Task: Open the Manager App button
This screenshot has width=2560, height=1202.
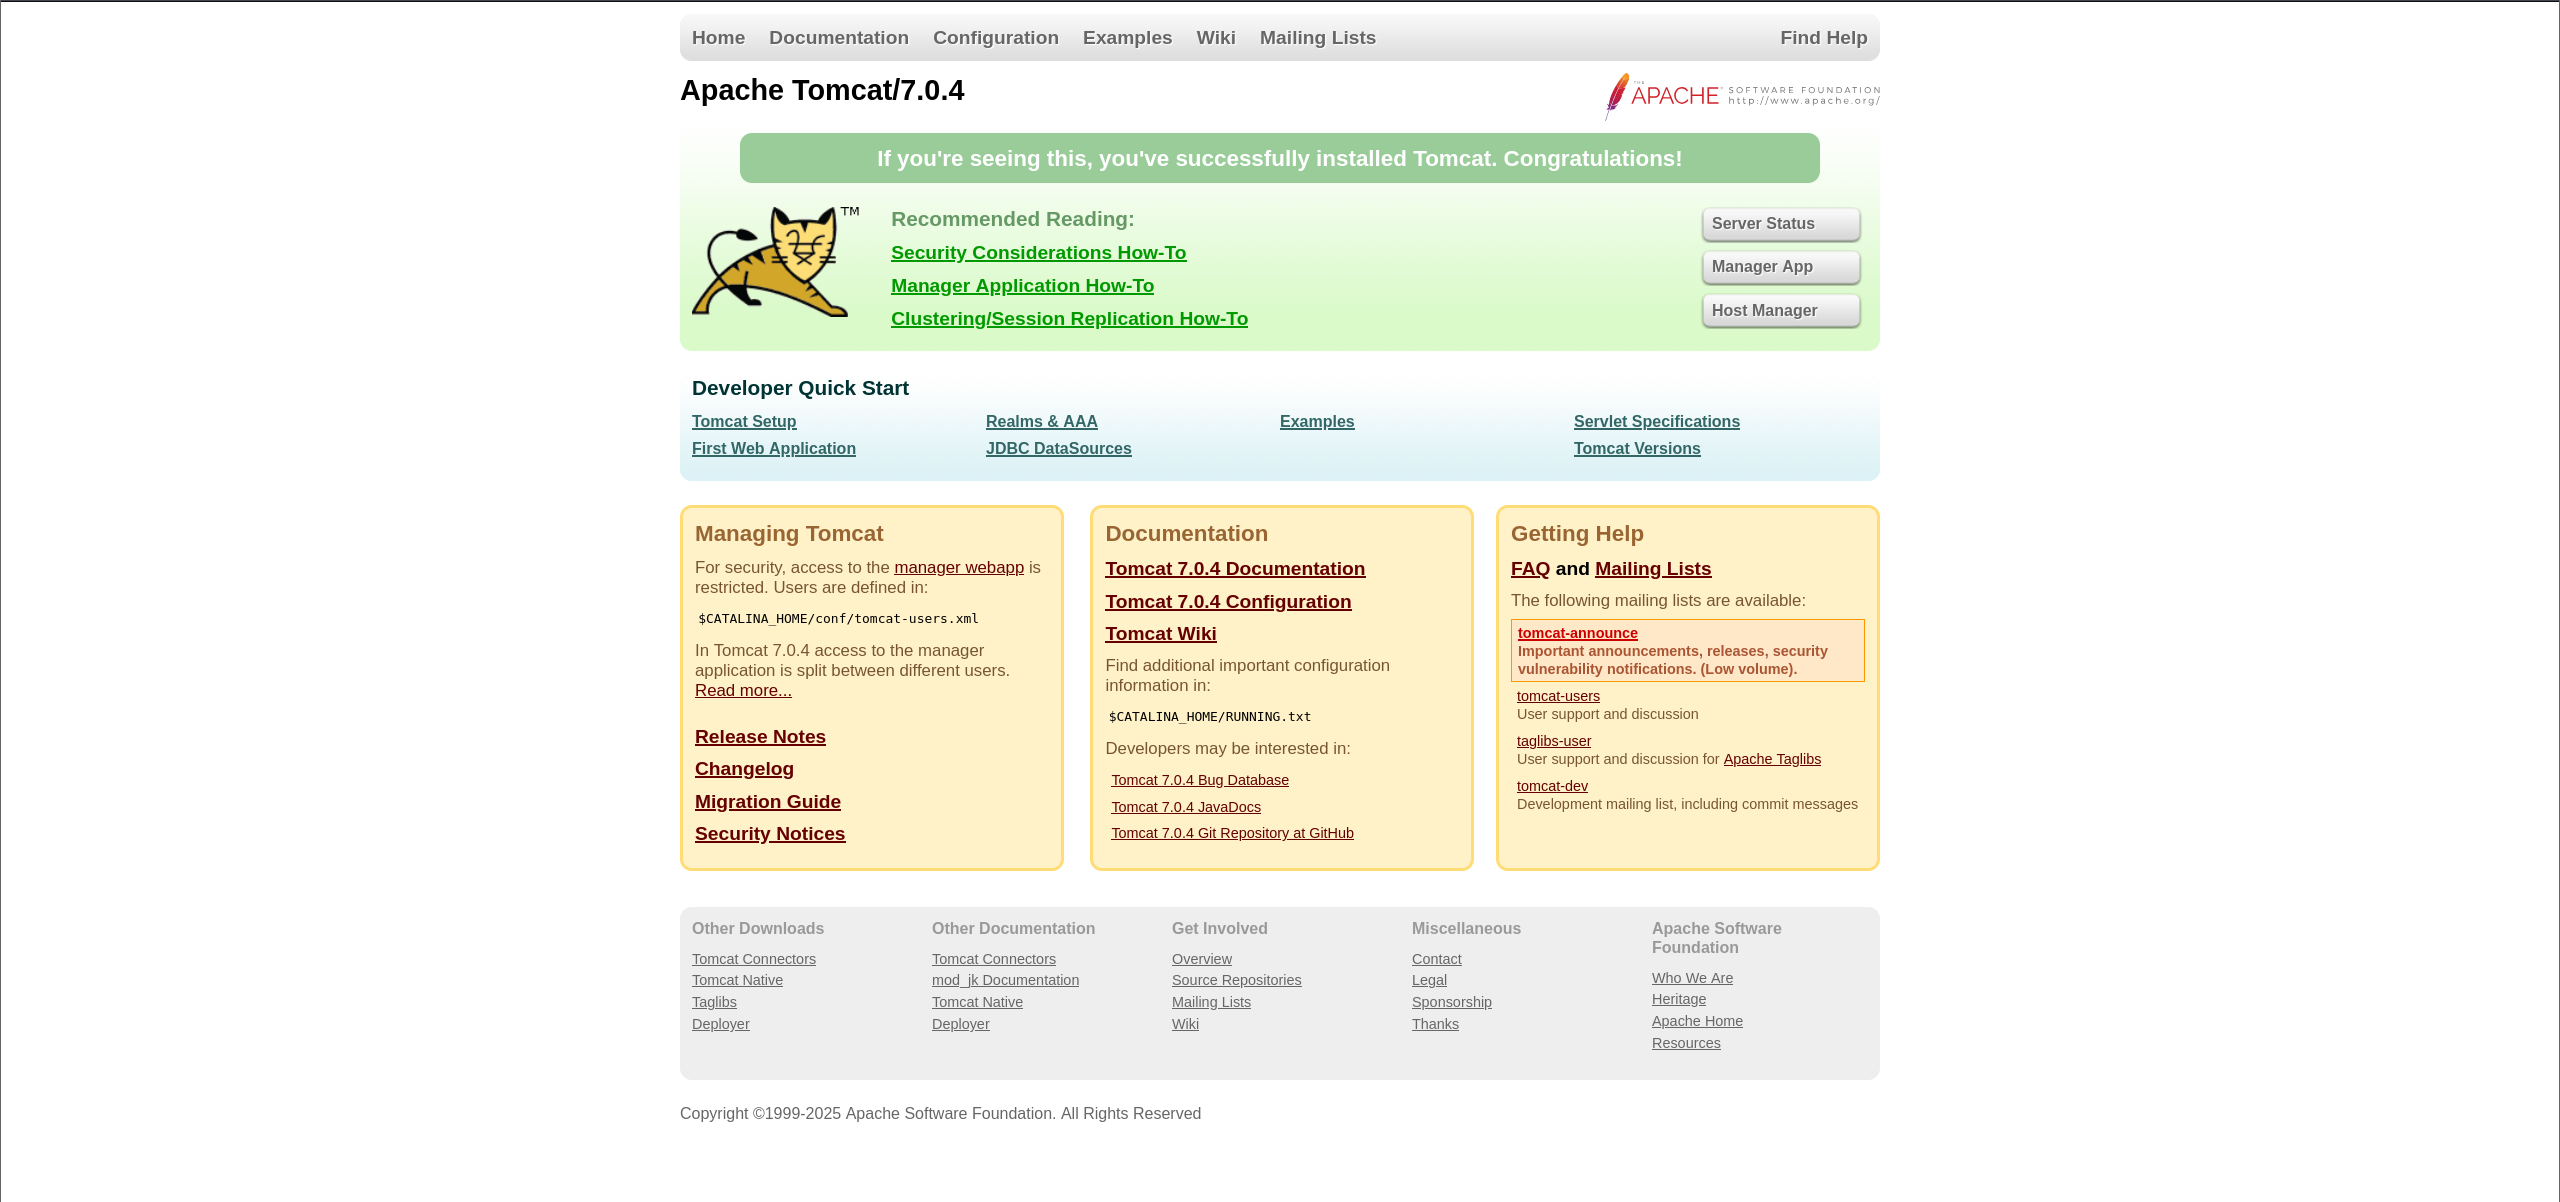Action: point(1780,267)
